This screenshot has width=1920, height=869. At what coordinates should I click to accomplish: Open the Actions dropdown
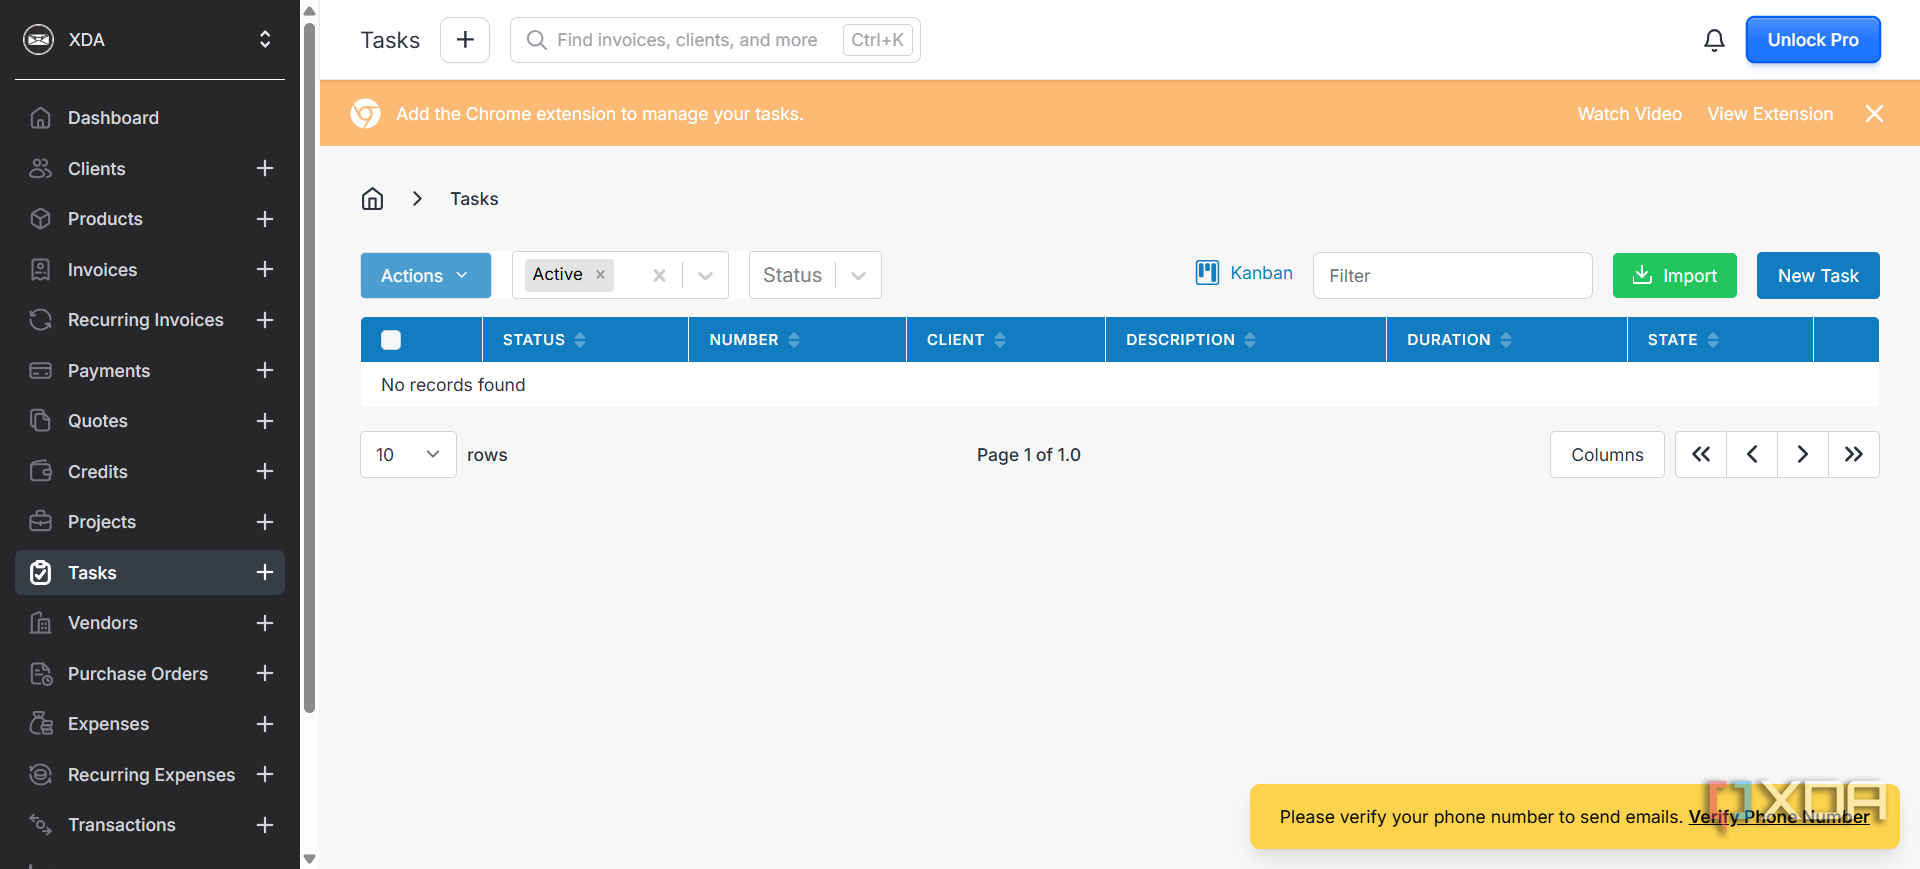point(426,276)
